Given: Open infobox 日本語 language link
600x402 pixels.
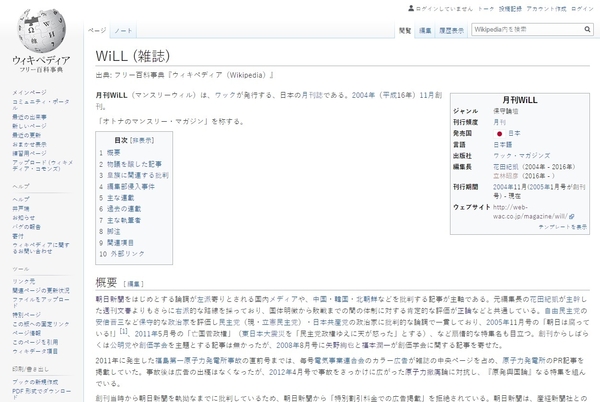Looking at the screenshot, I should [x=502, y=145].
